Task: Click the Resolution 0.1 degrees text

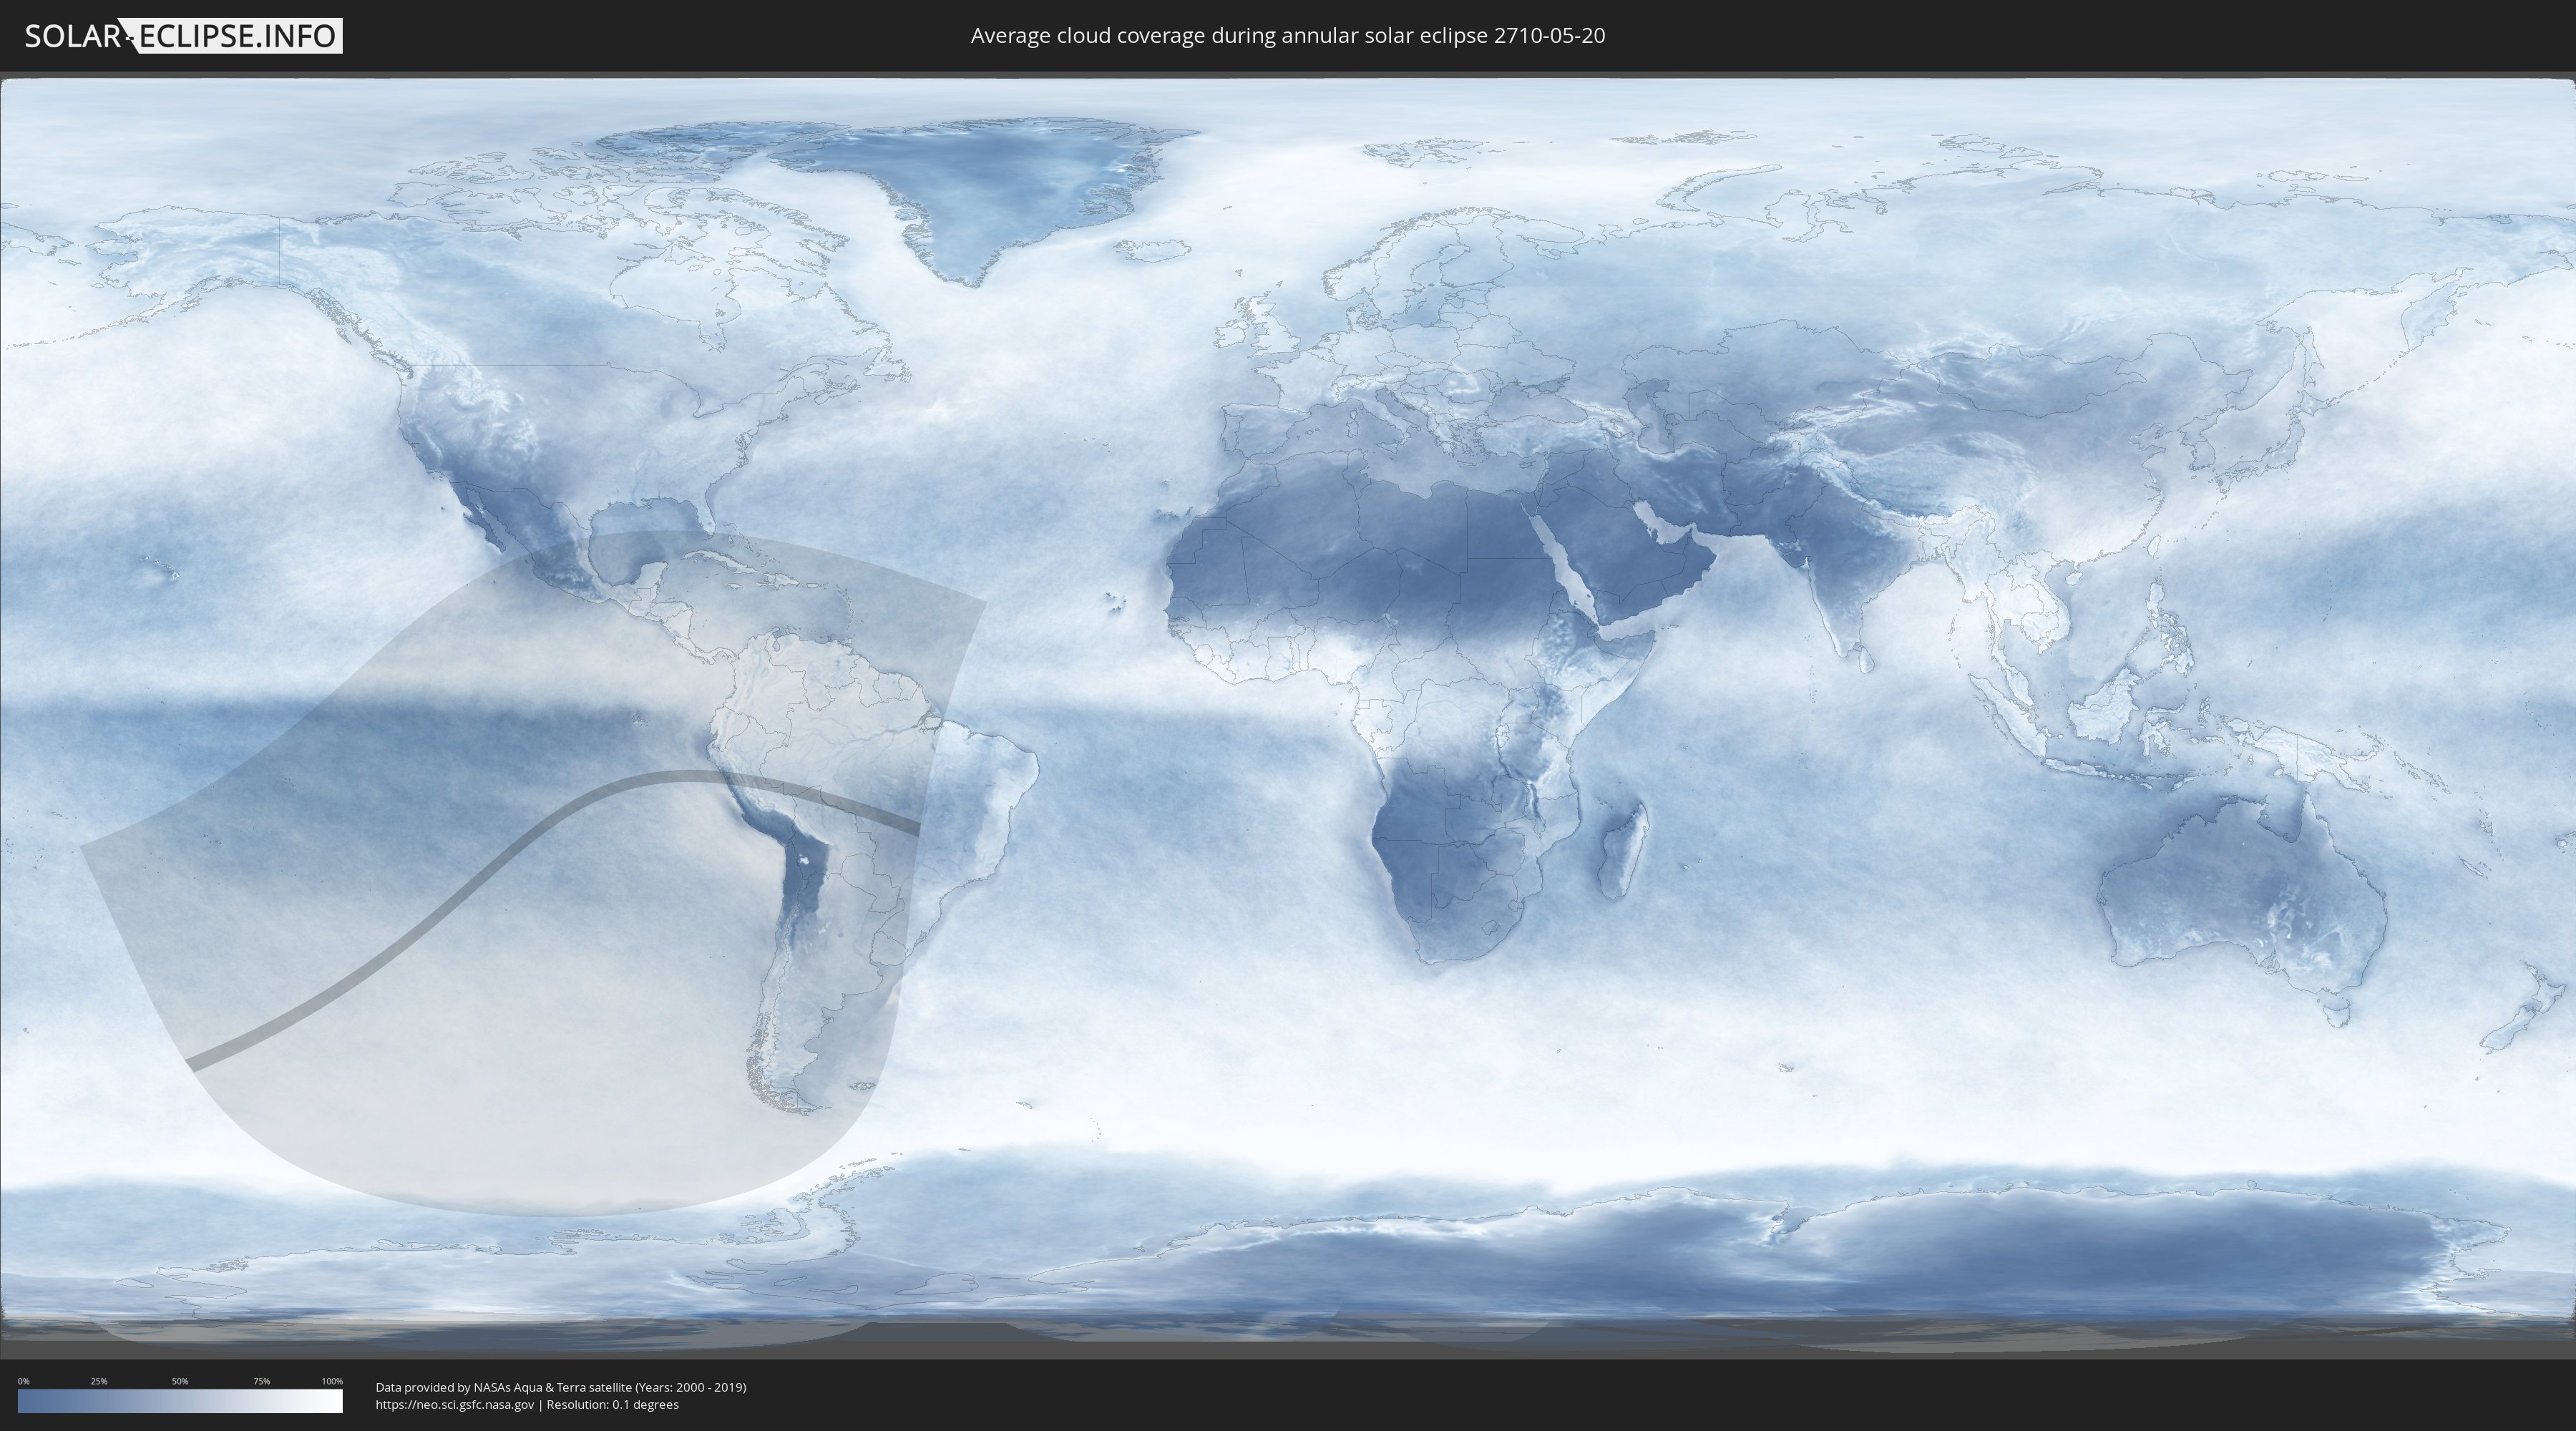Action: 612,1405
